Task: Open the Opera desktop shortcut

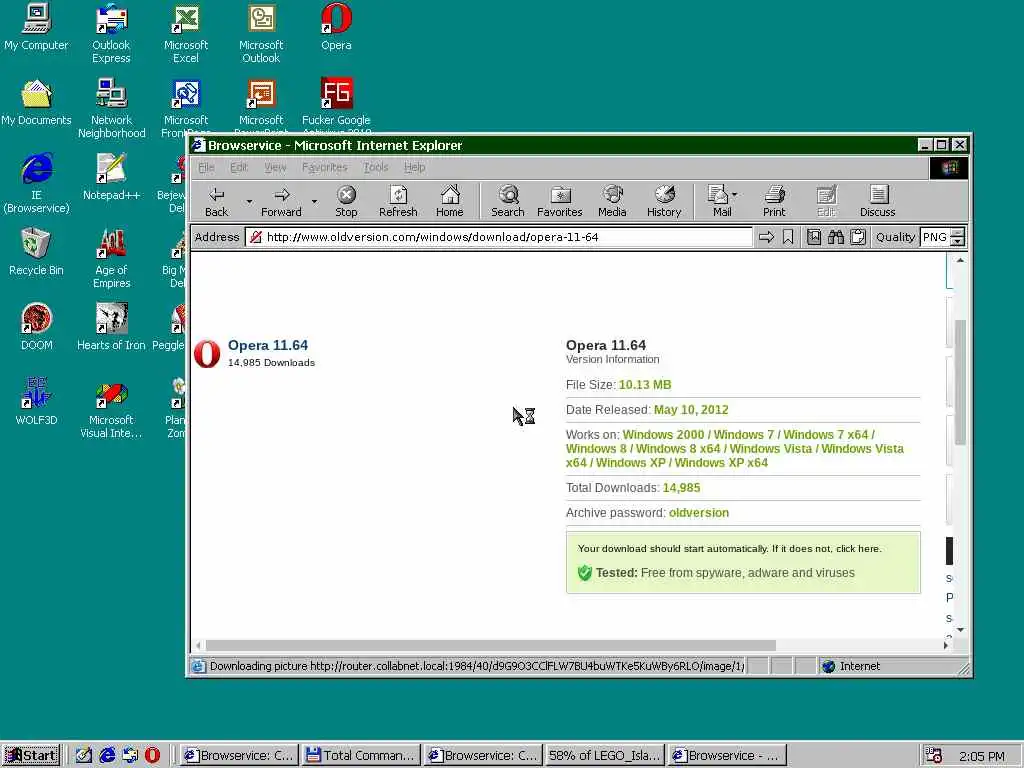Action: [336, 27]
